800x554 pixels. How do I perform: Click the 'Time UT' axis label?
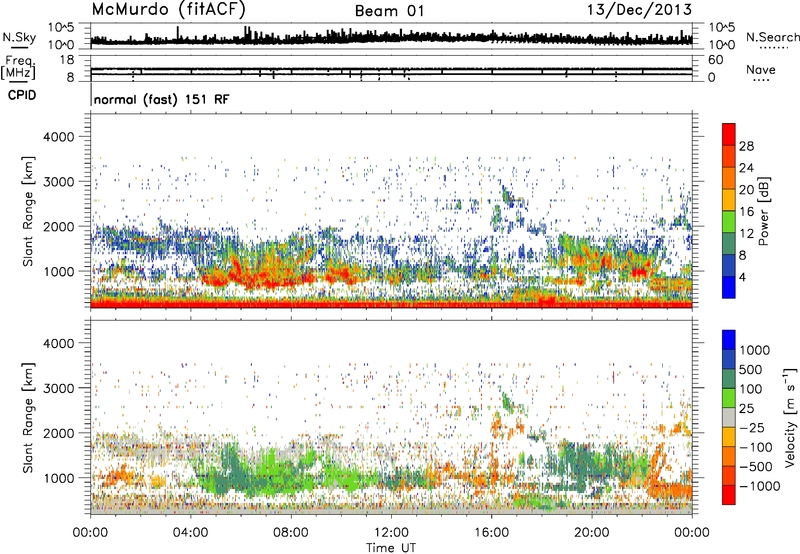pyautogui.click(x=391, y=548)
